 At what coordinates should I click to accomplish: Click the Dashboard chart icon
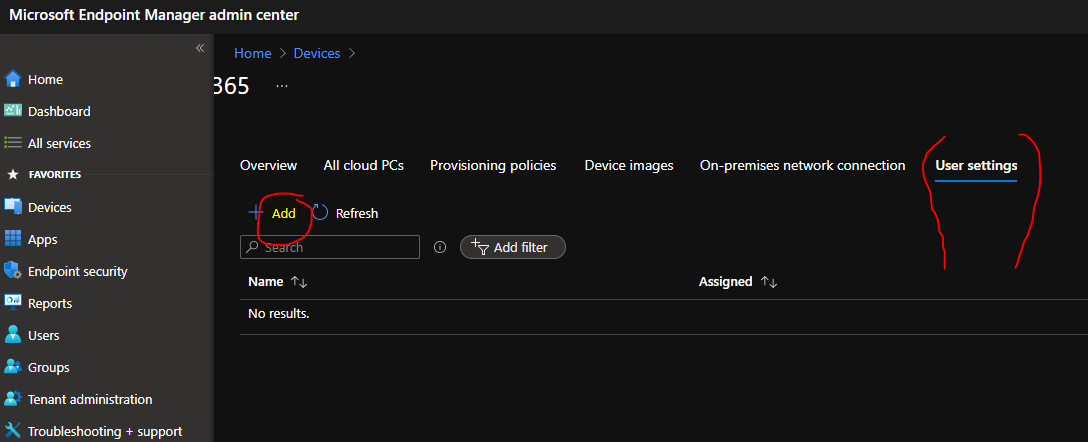[x=13, y=111]
